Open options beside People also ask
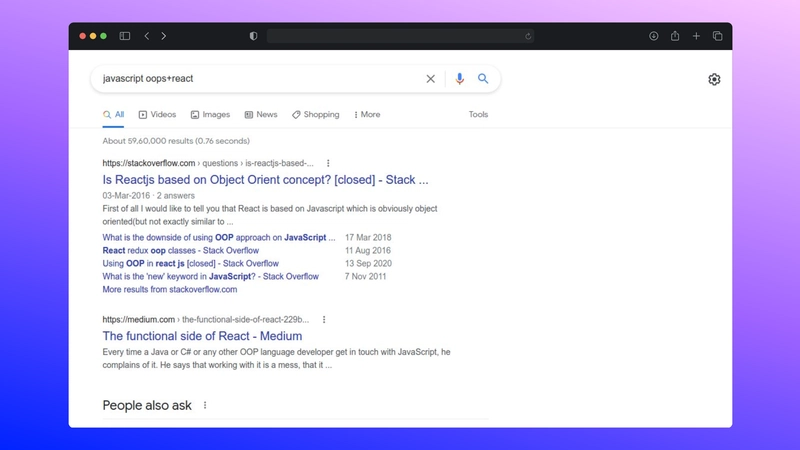Image resolution: width=800 pixels, height=450 pixels. [x=205, y=405]
